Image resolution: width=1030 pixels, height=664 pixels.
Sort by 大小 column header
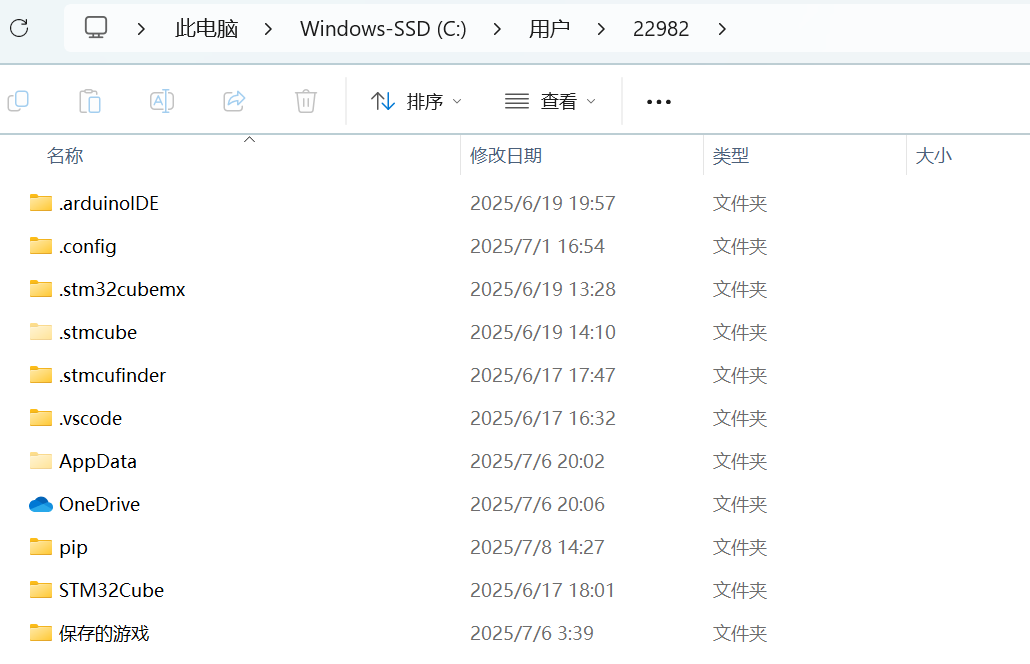coord(933,156)
